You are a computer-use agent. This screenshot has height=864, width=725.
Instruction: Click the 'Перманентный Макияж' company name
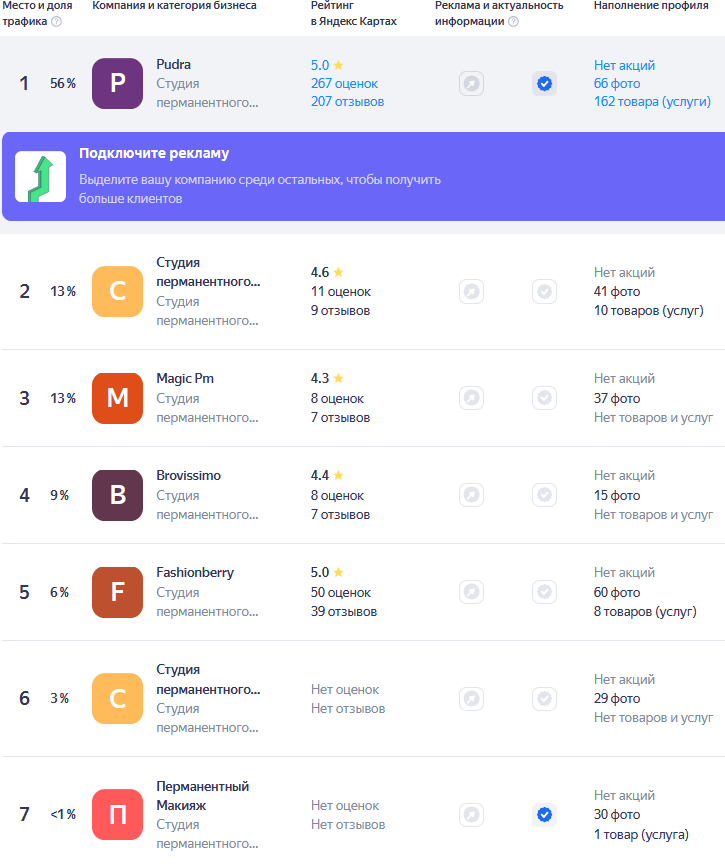(x=203, y=796)
